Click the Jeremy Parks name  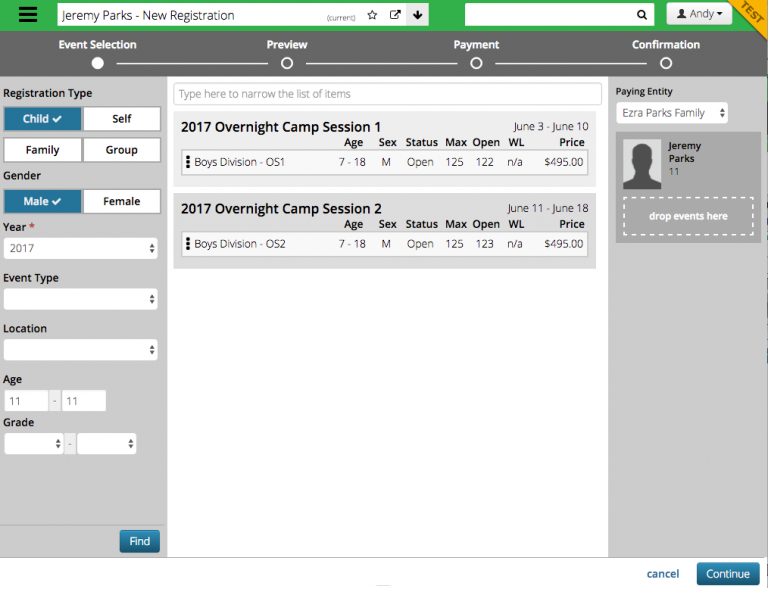685,152
